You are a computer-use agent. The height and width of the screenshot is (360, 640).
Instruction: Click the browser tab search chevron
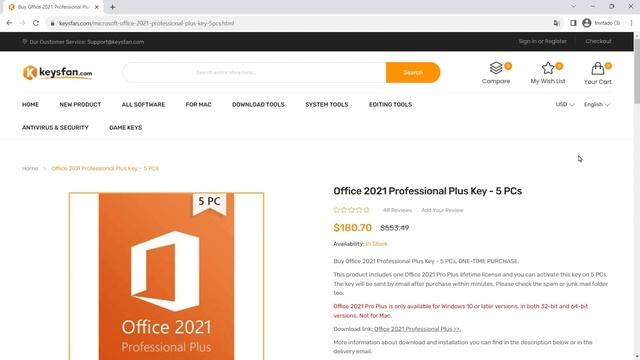573,7
